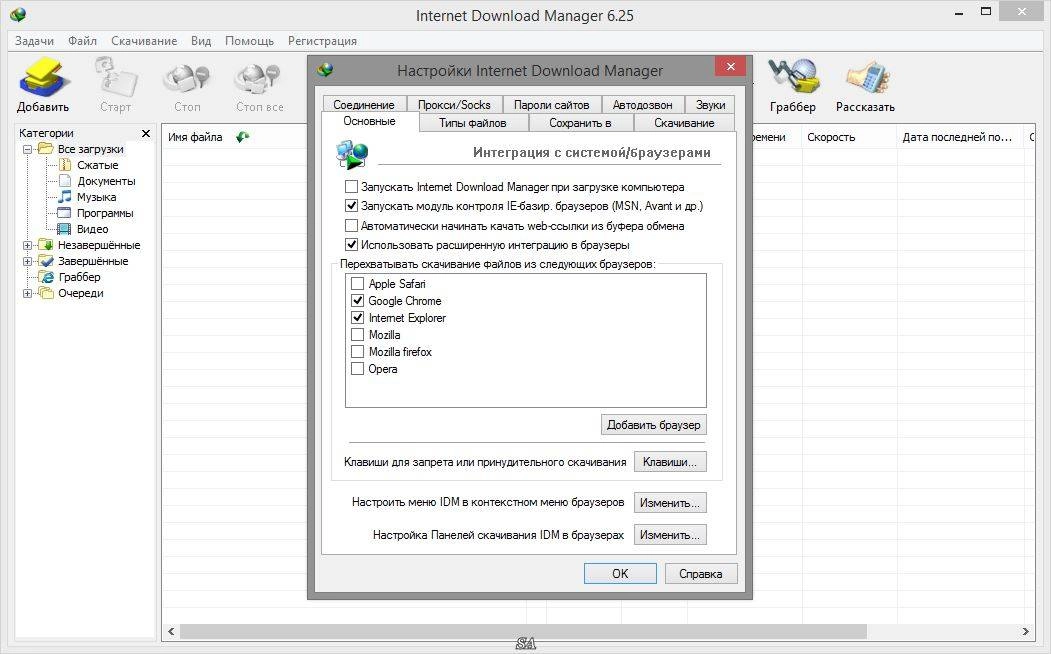Click the Видео film icon
The height and width of the screenshot is (654, 1051).
pyautogui.click(x=64, y=229)
